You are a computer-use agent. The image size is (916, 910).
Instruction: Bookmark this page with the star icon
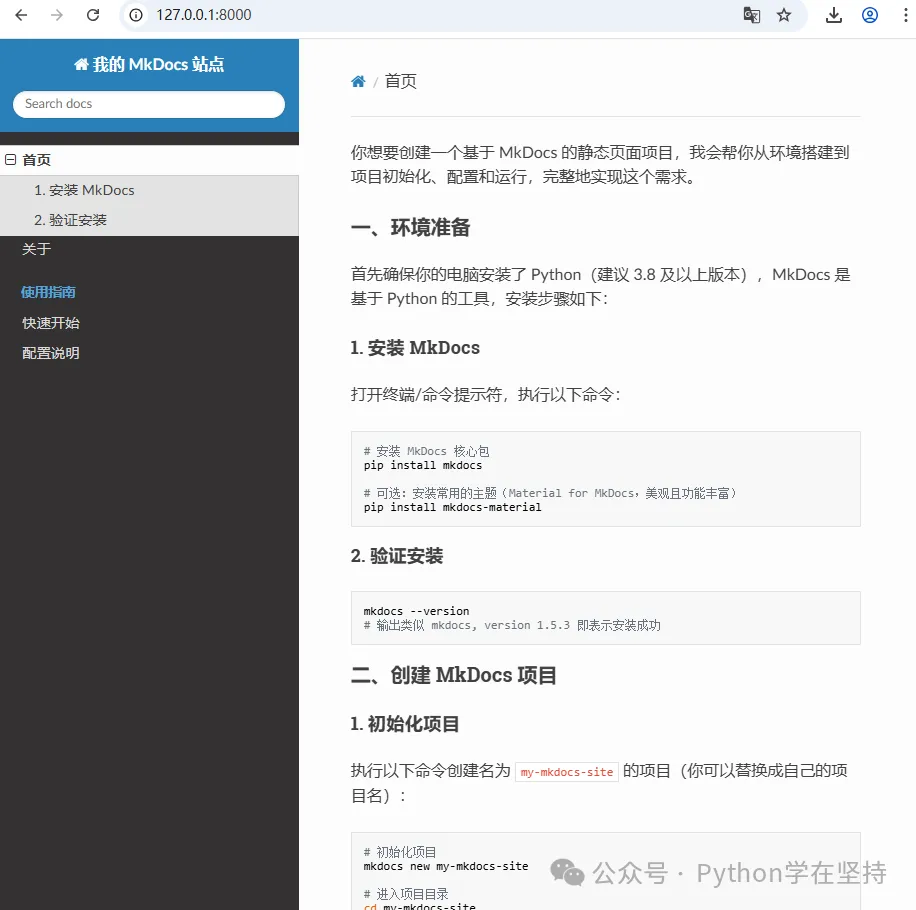pyautogui.click(x=784, y=15)
